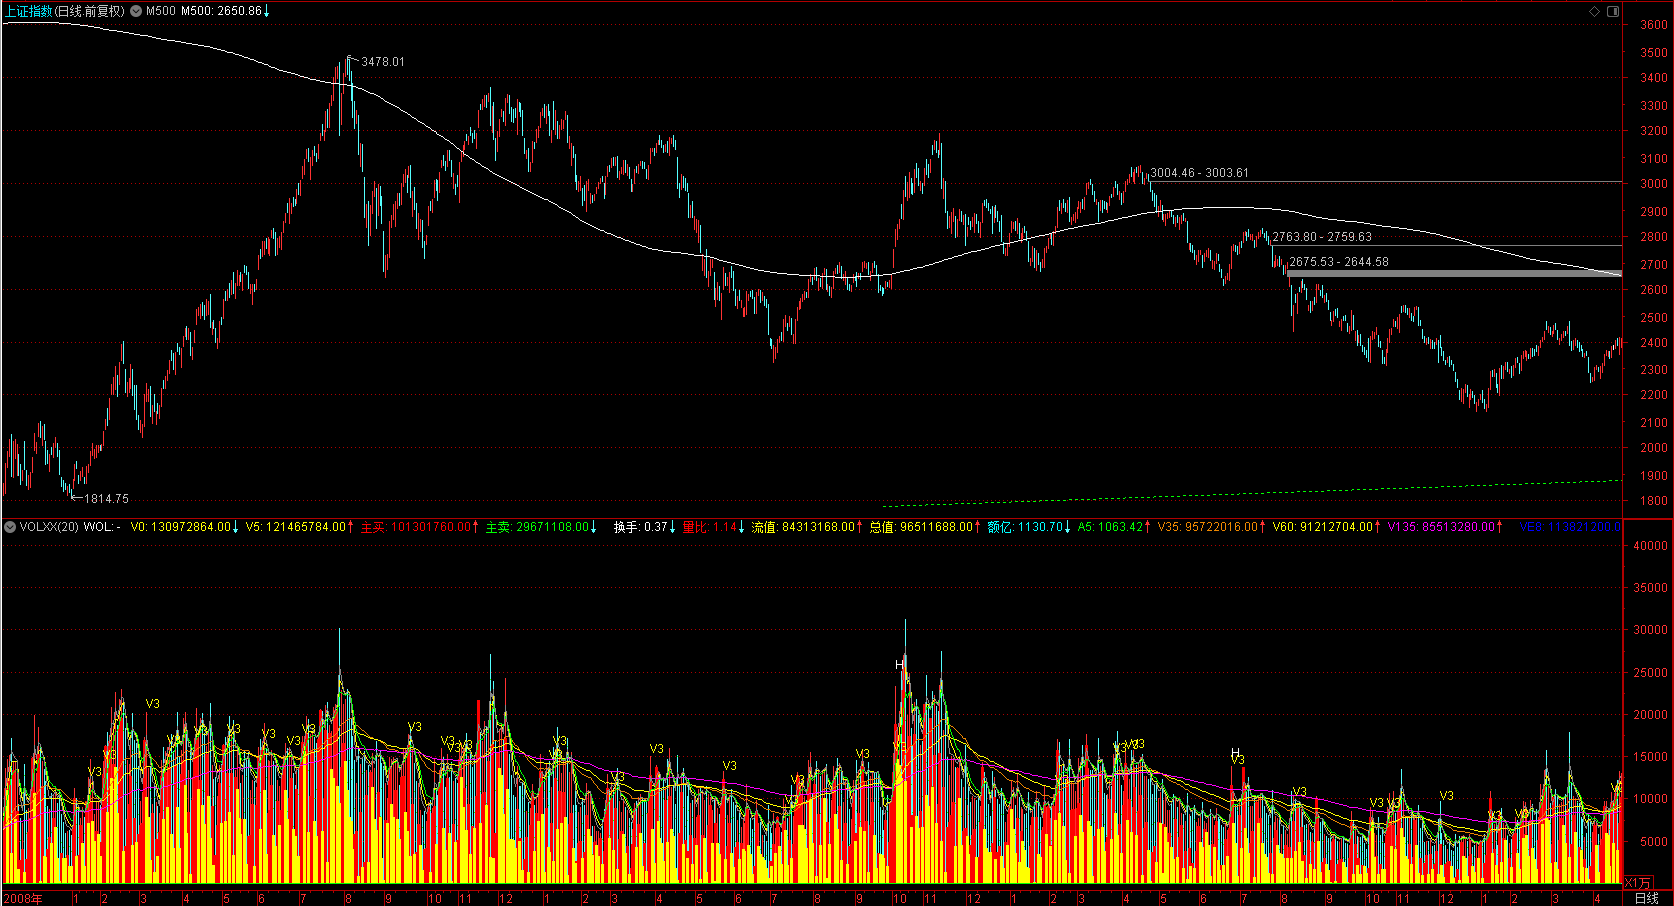The width and height of the screenshot is (1674, 906).
Task: Open the VOLXX(20) indicator dropdown arrow
Action: (10, 527)
